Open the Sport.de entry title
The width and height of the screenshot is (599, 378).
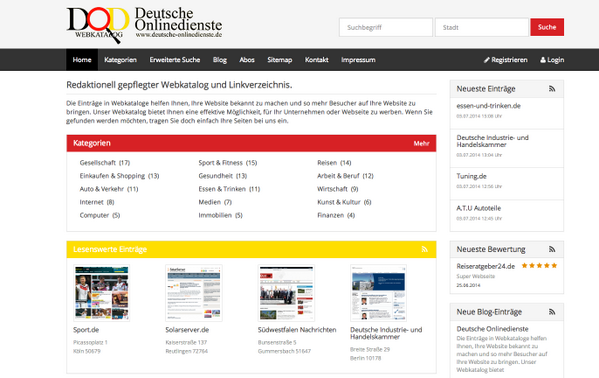pyautogui.click(x=86, y=330)
